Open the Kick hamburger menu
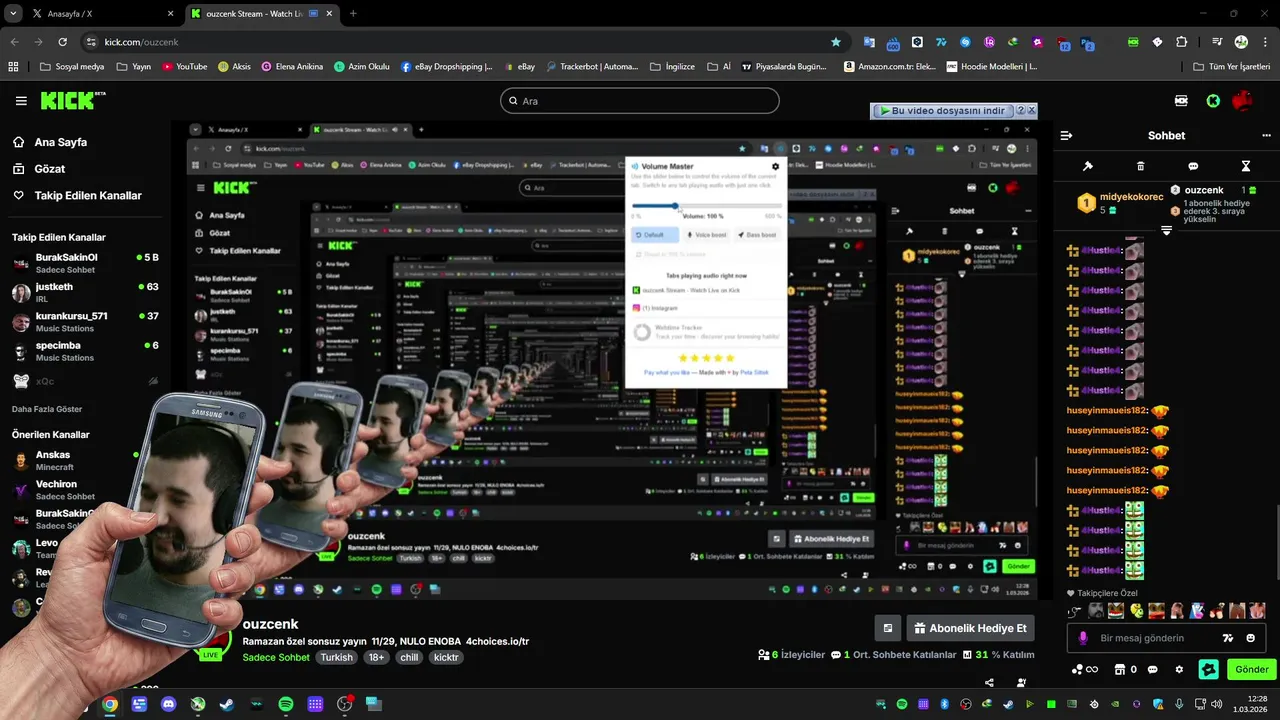 [21, 101]
